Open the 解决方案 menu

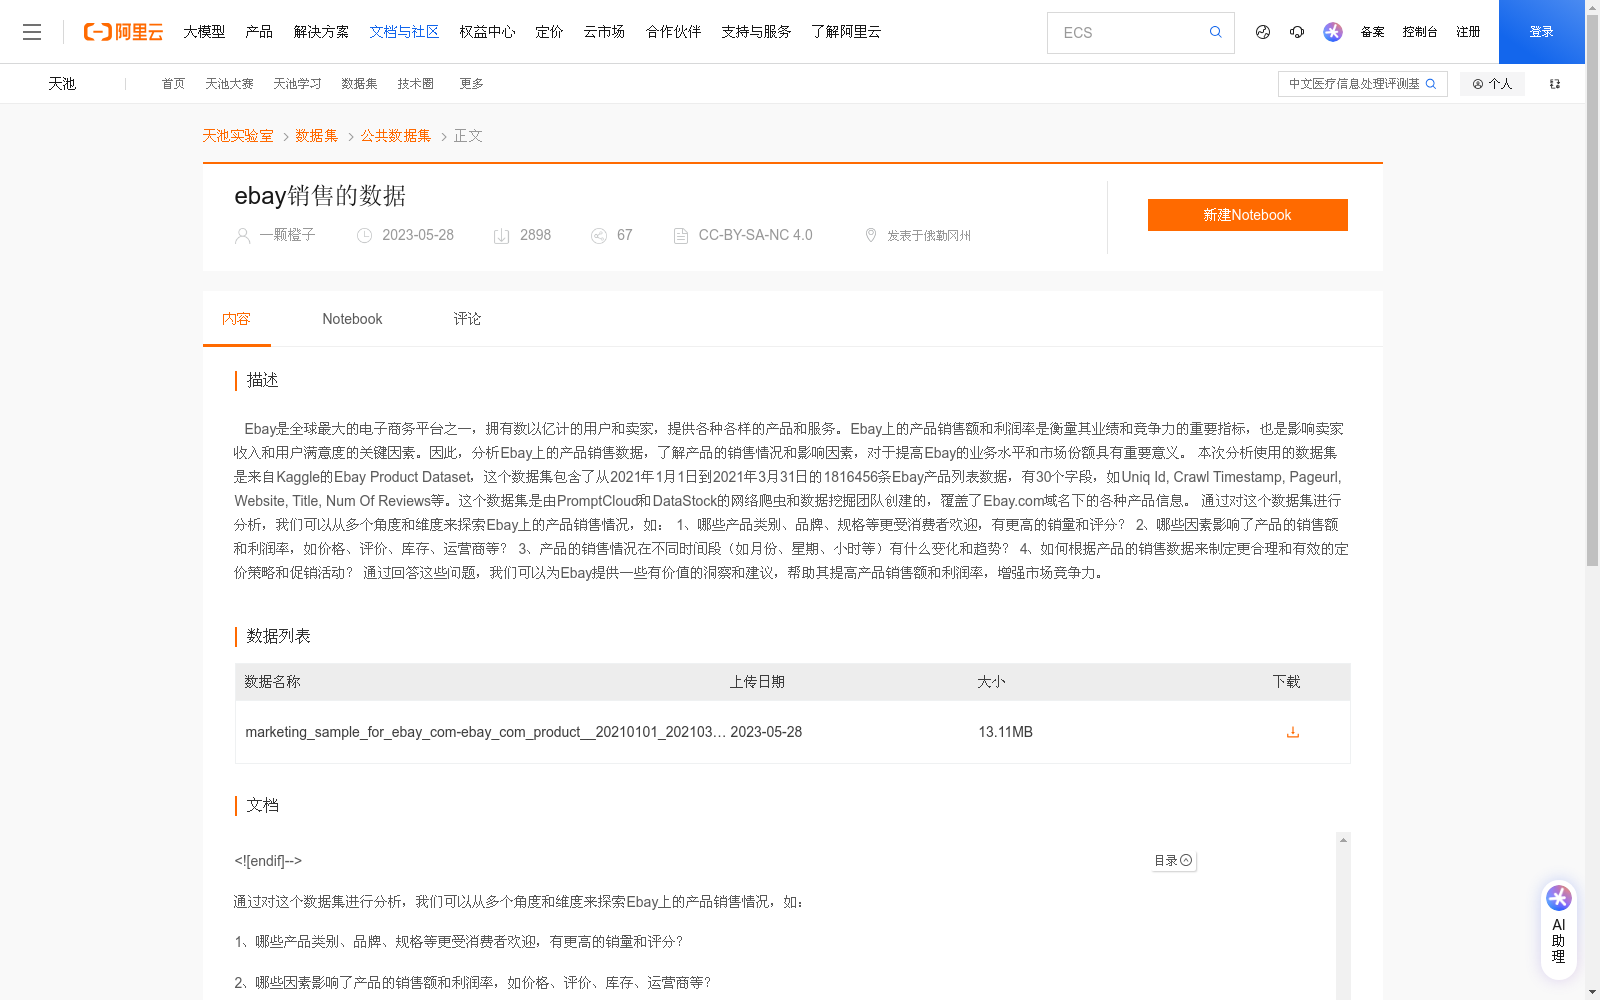click(321, 32)
